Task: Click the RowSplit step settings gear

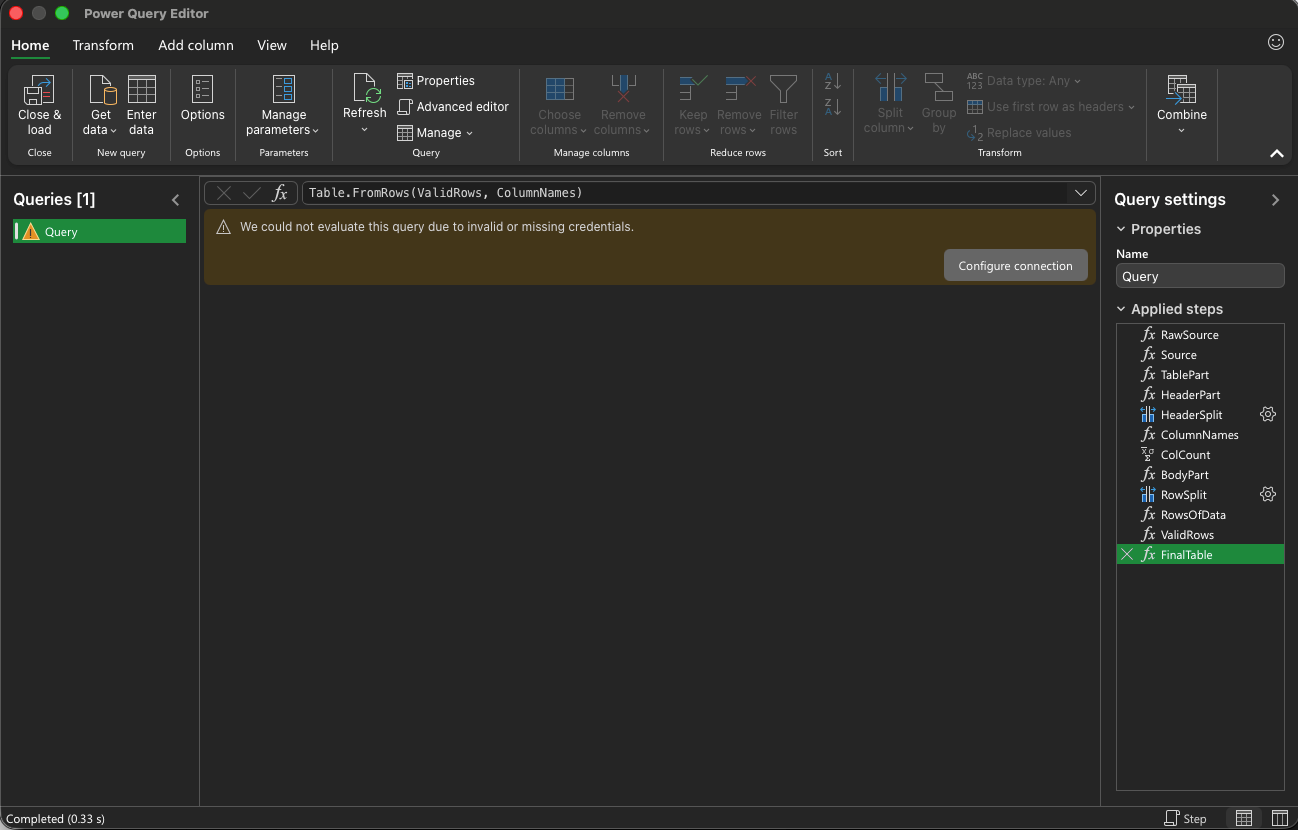Action: 1268,495
